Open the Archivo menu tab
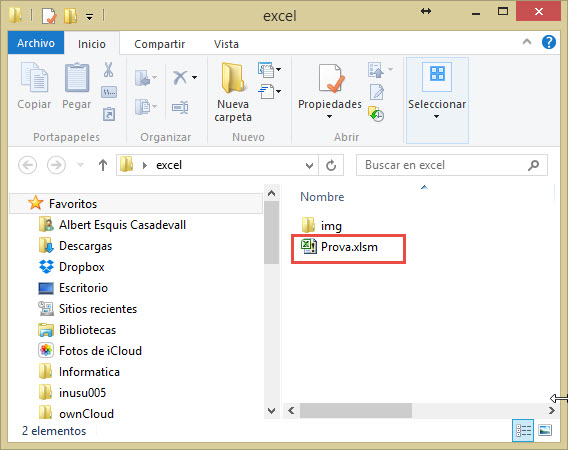The image size is (568, 450). coord(36,43)
